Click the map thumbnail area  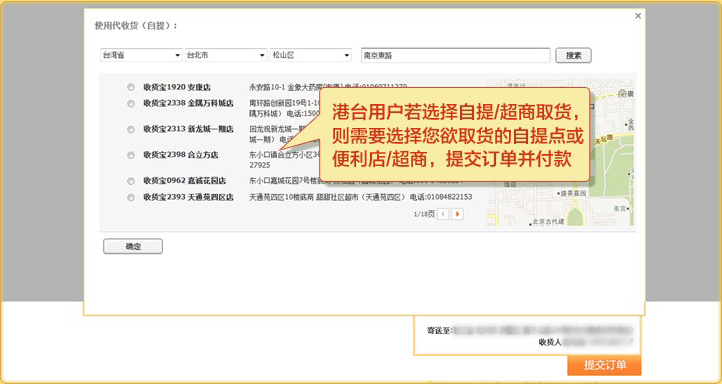point(560,152)
